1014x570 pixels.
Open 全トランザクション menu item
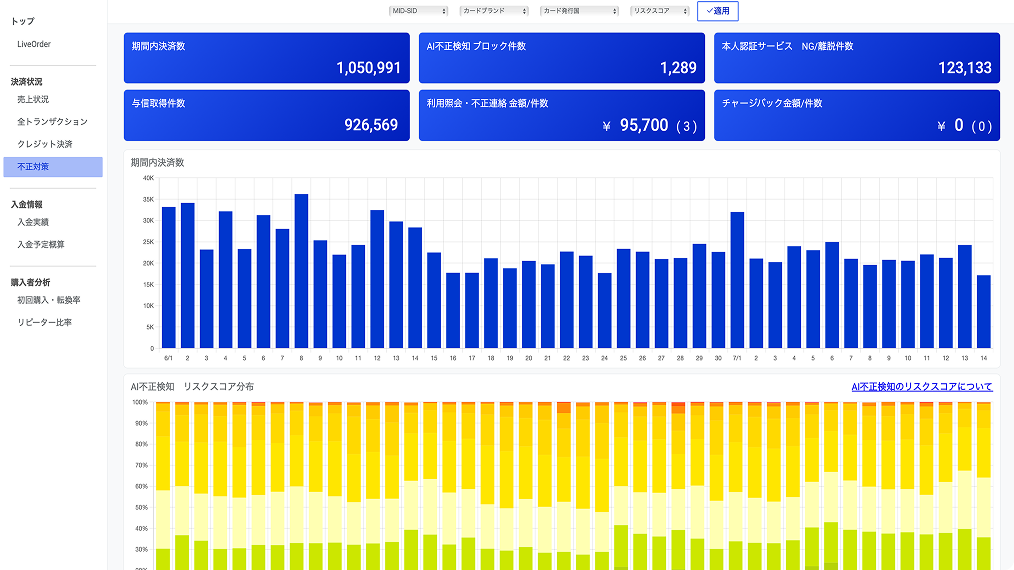(52, 122)
